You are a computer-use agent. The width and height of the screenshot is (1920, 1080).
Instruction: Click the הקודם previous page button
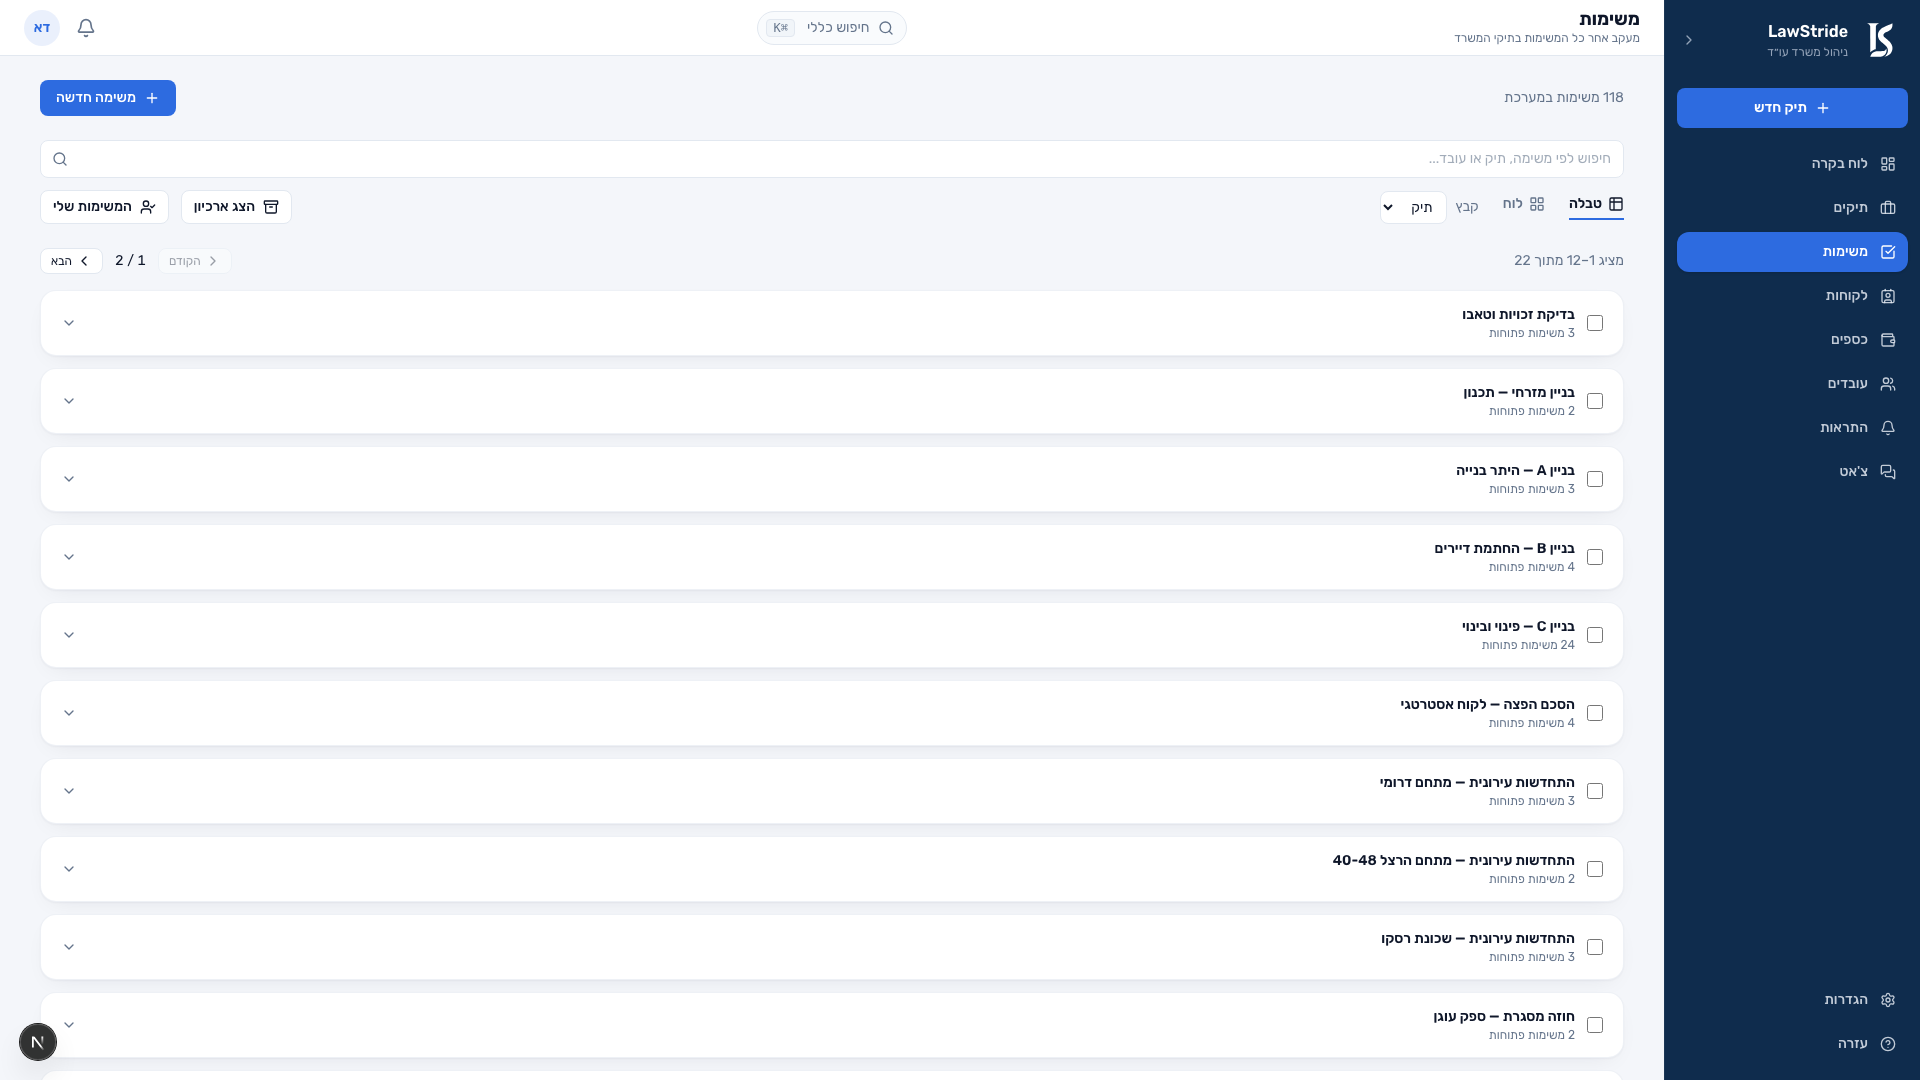click(x=194, y=261)
